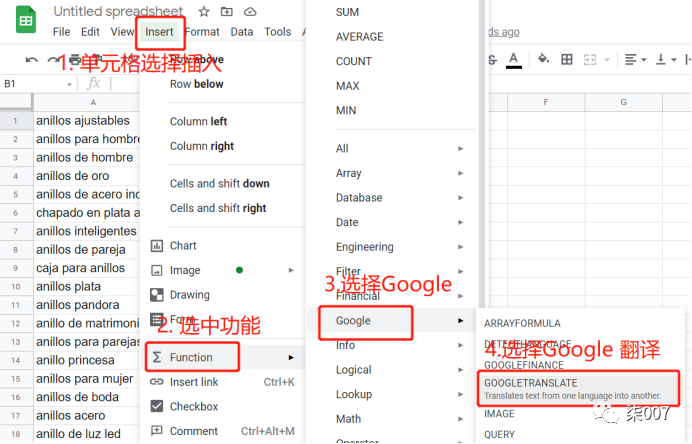Image resolution: width=692 pixels, height=444 pixels.
Task: Click the undo arrow in toolbar
Action: [x=32, y=60]
